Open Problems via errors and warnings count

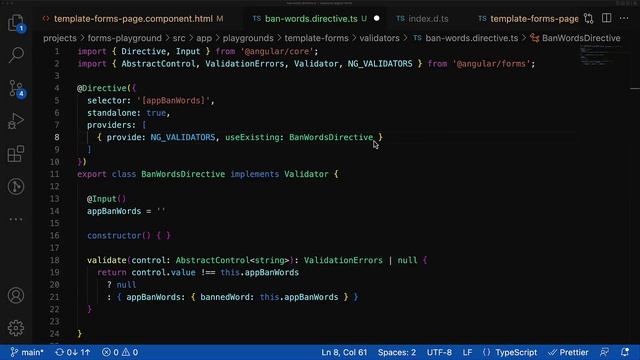pos(120,352)
